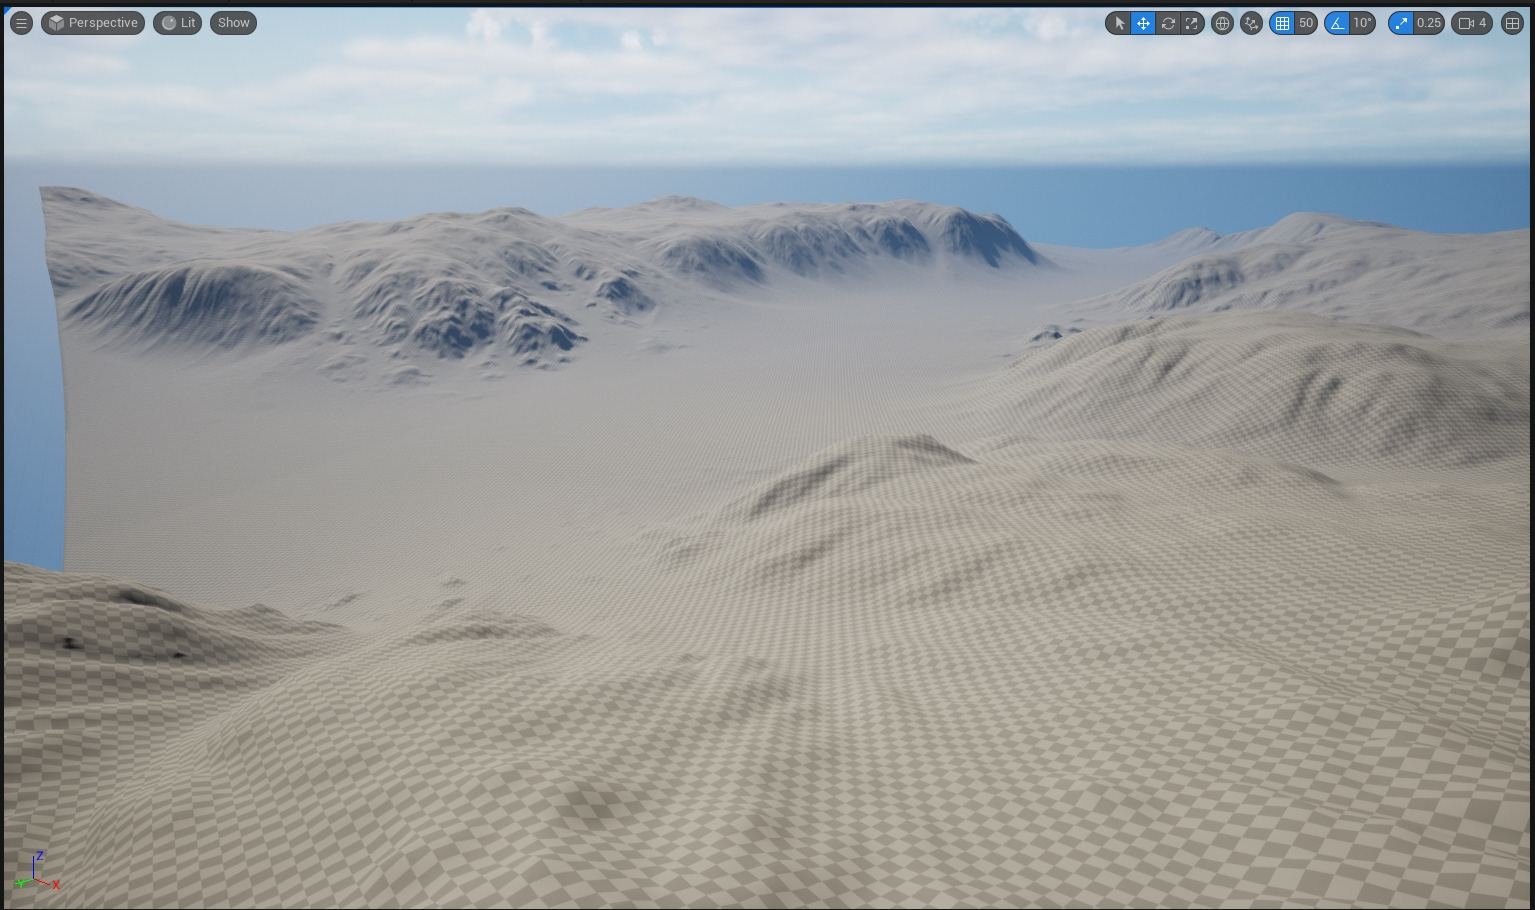
Task: Click the XYZ axis orientation indicator
Action: (x=38, y=872)
